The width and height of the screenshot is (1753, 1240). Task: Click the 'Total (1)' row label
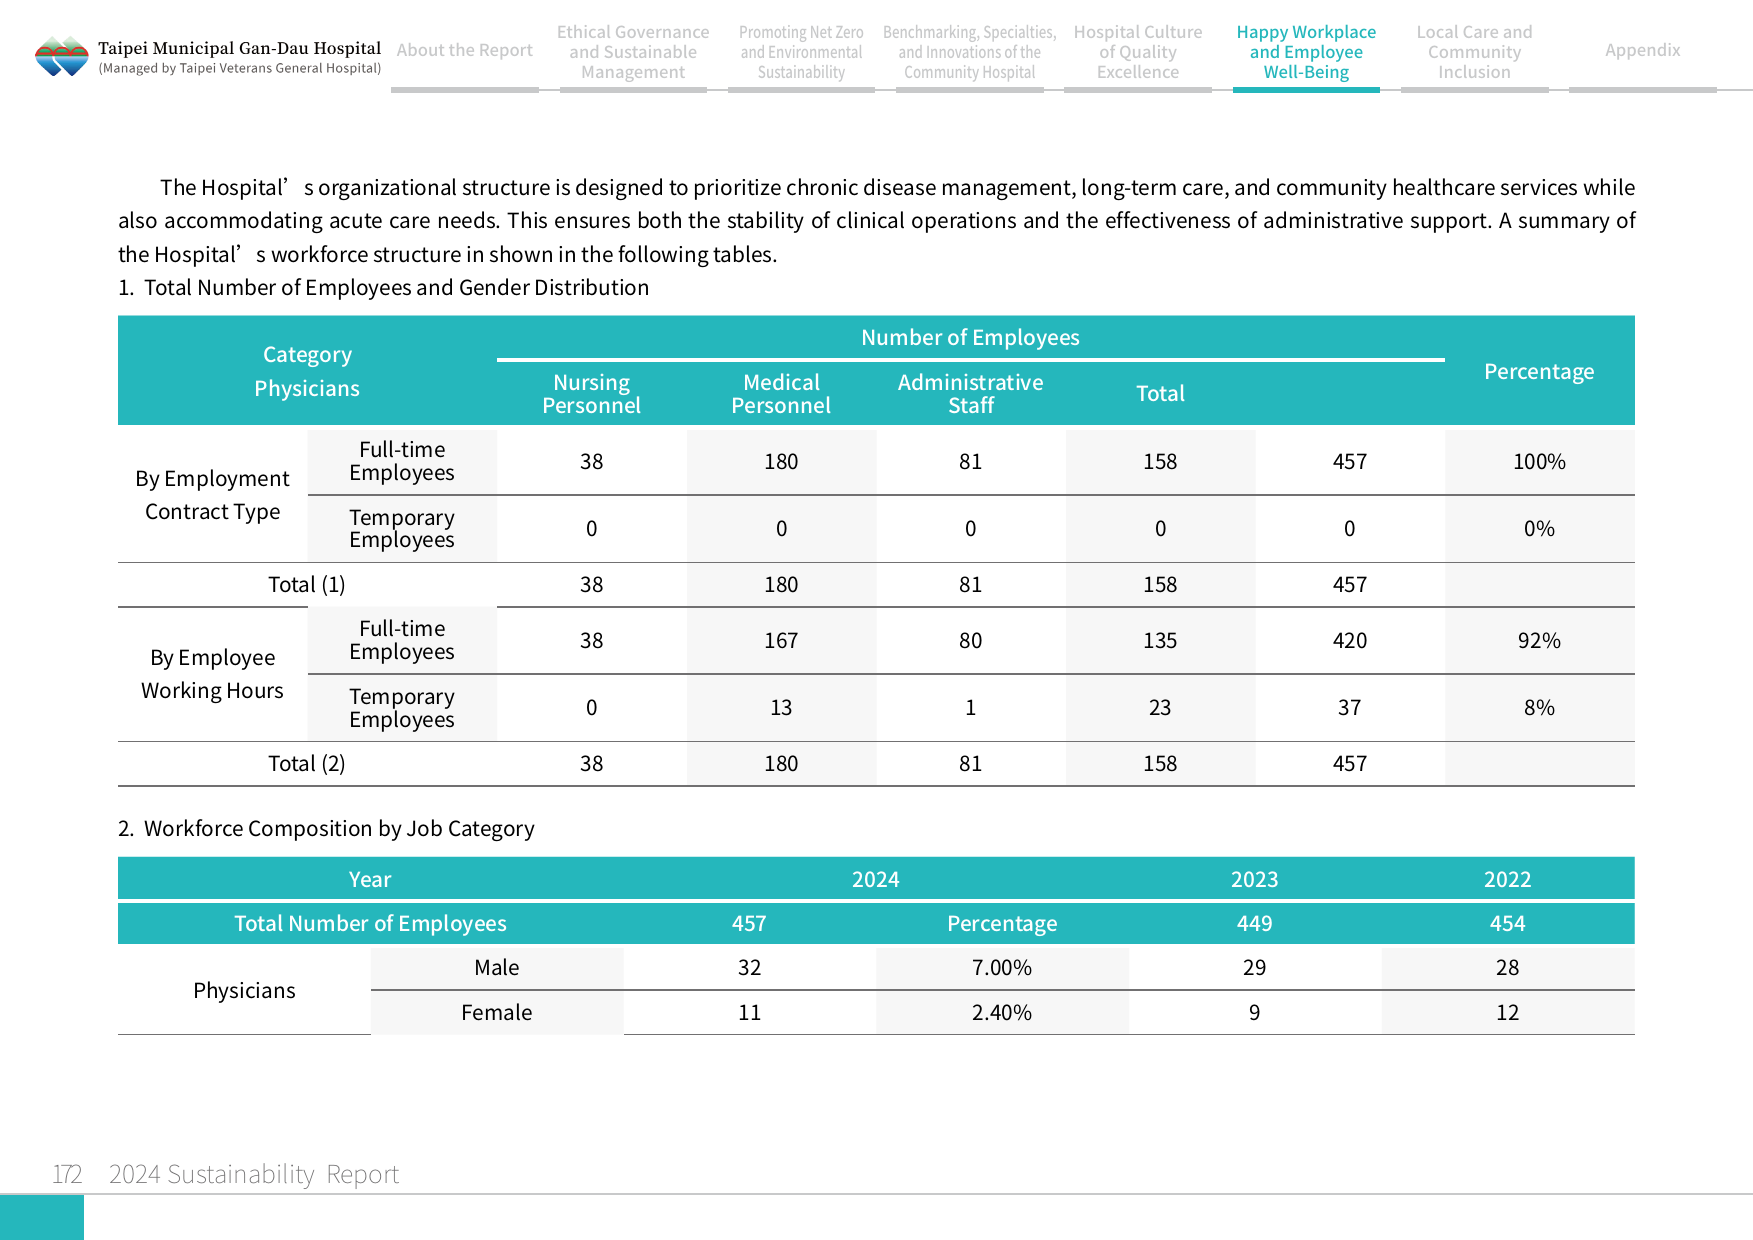pos(307,584)
